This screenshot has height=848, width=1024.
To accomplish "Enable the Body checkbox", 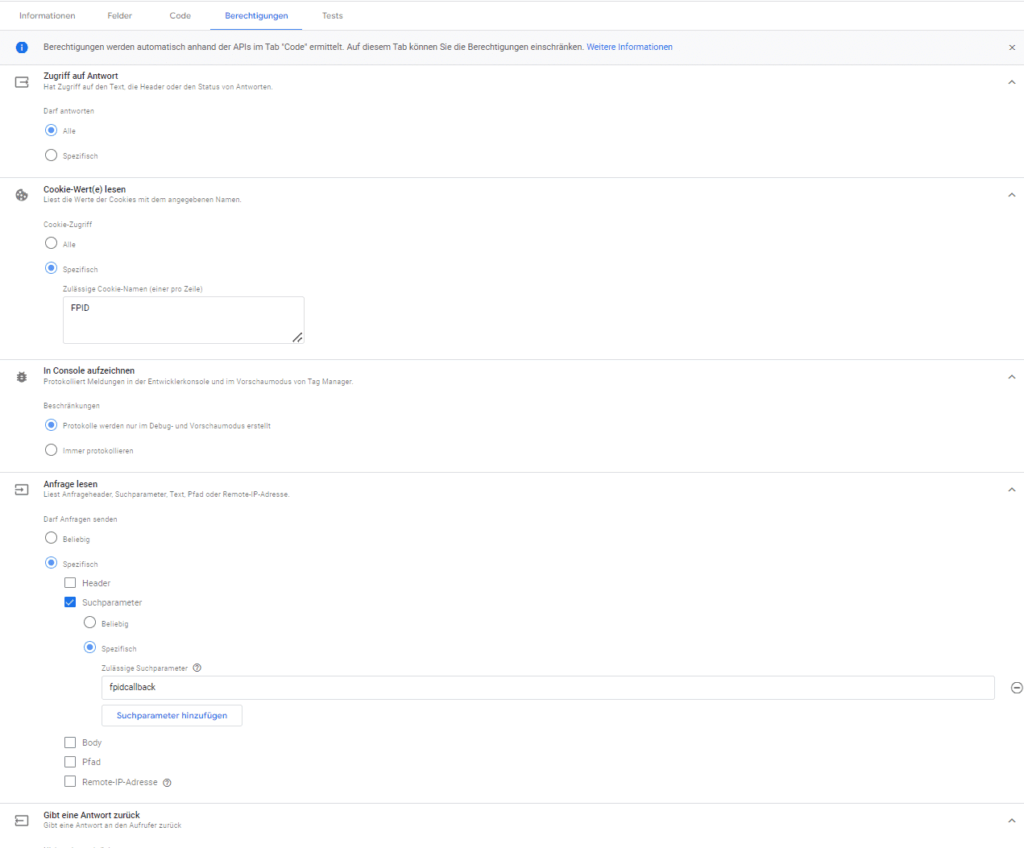I will point(70,743).
